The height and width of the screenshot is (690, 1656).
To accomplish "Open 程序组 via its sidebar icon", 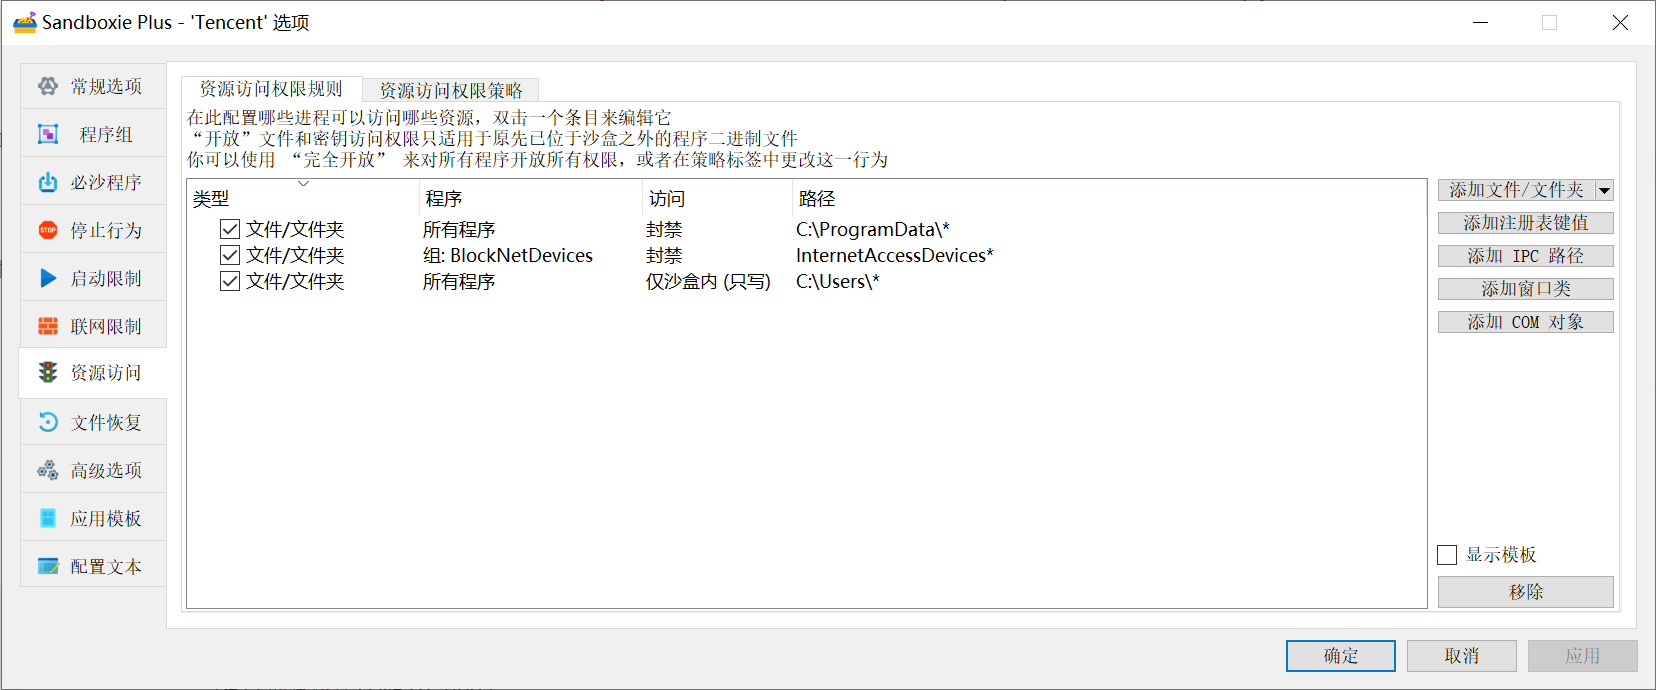I will [x=48, y=134].
